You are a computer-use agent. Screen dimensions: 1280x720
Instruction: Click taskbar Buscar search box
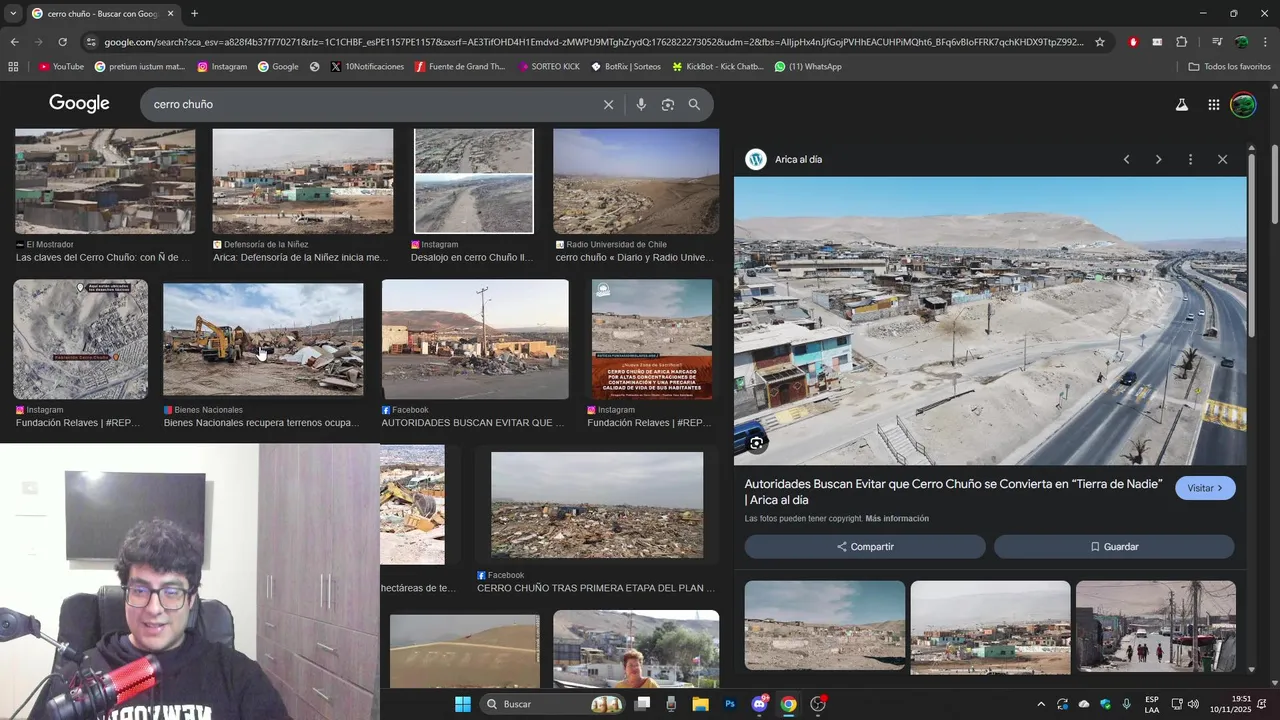pos(552,704)
